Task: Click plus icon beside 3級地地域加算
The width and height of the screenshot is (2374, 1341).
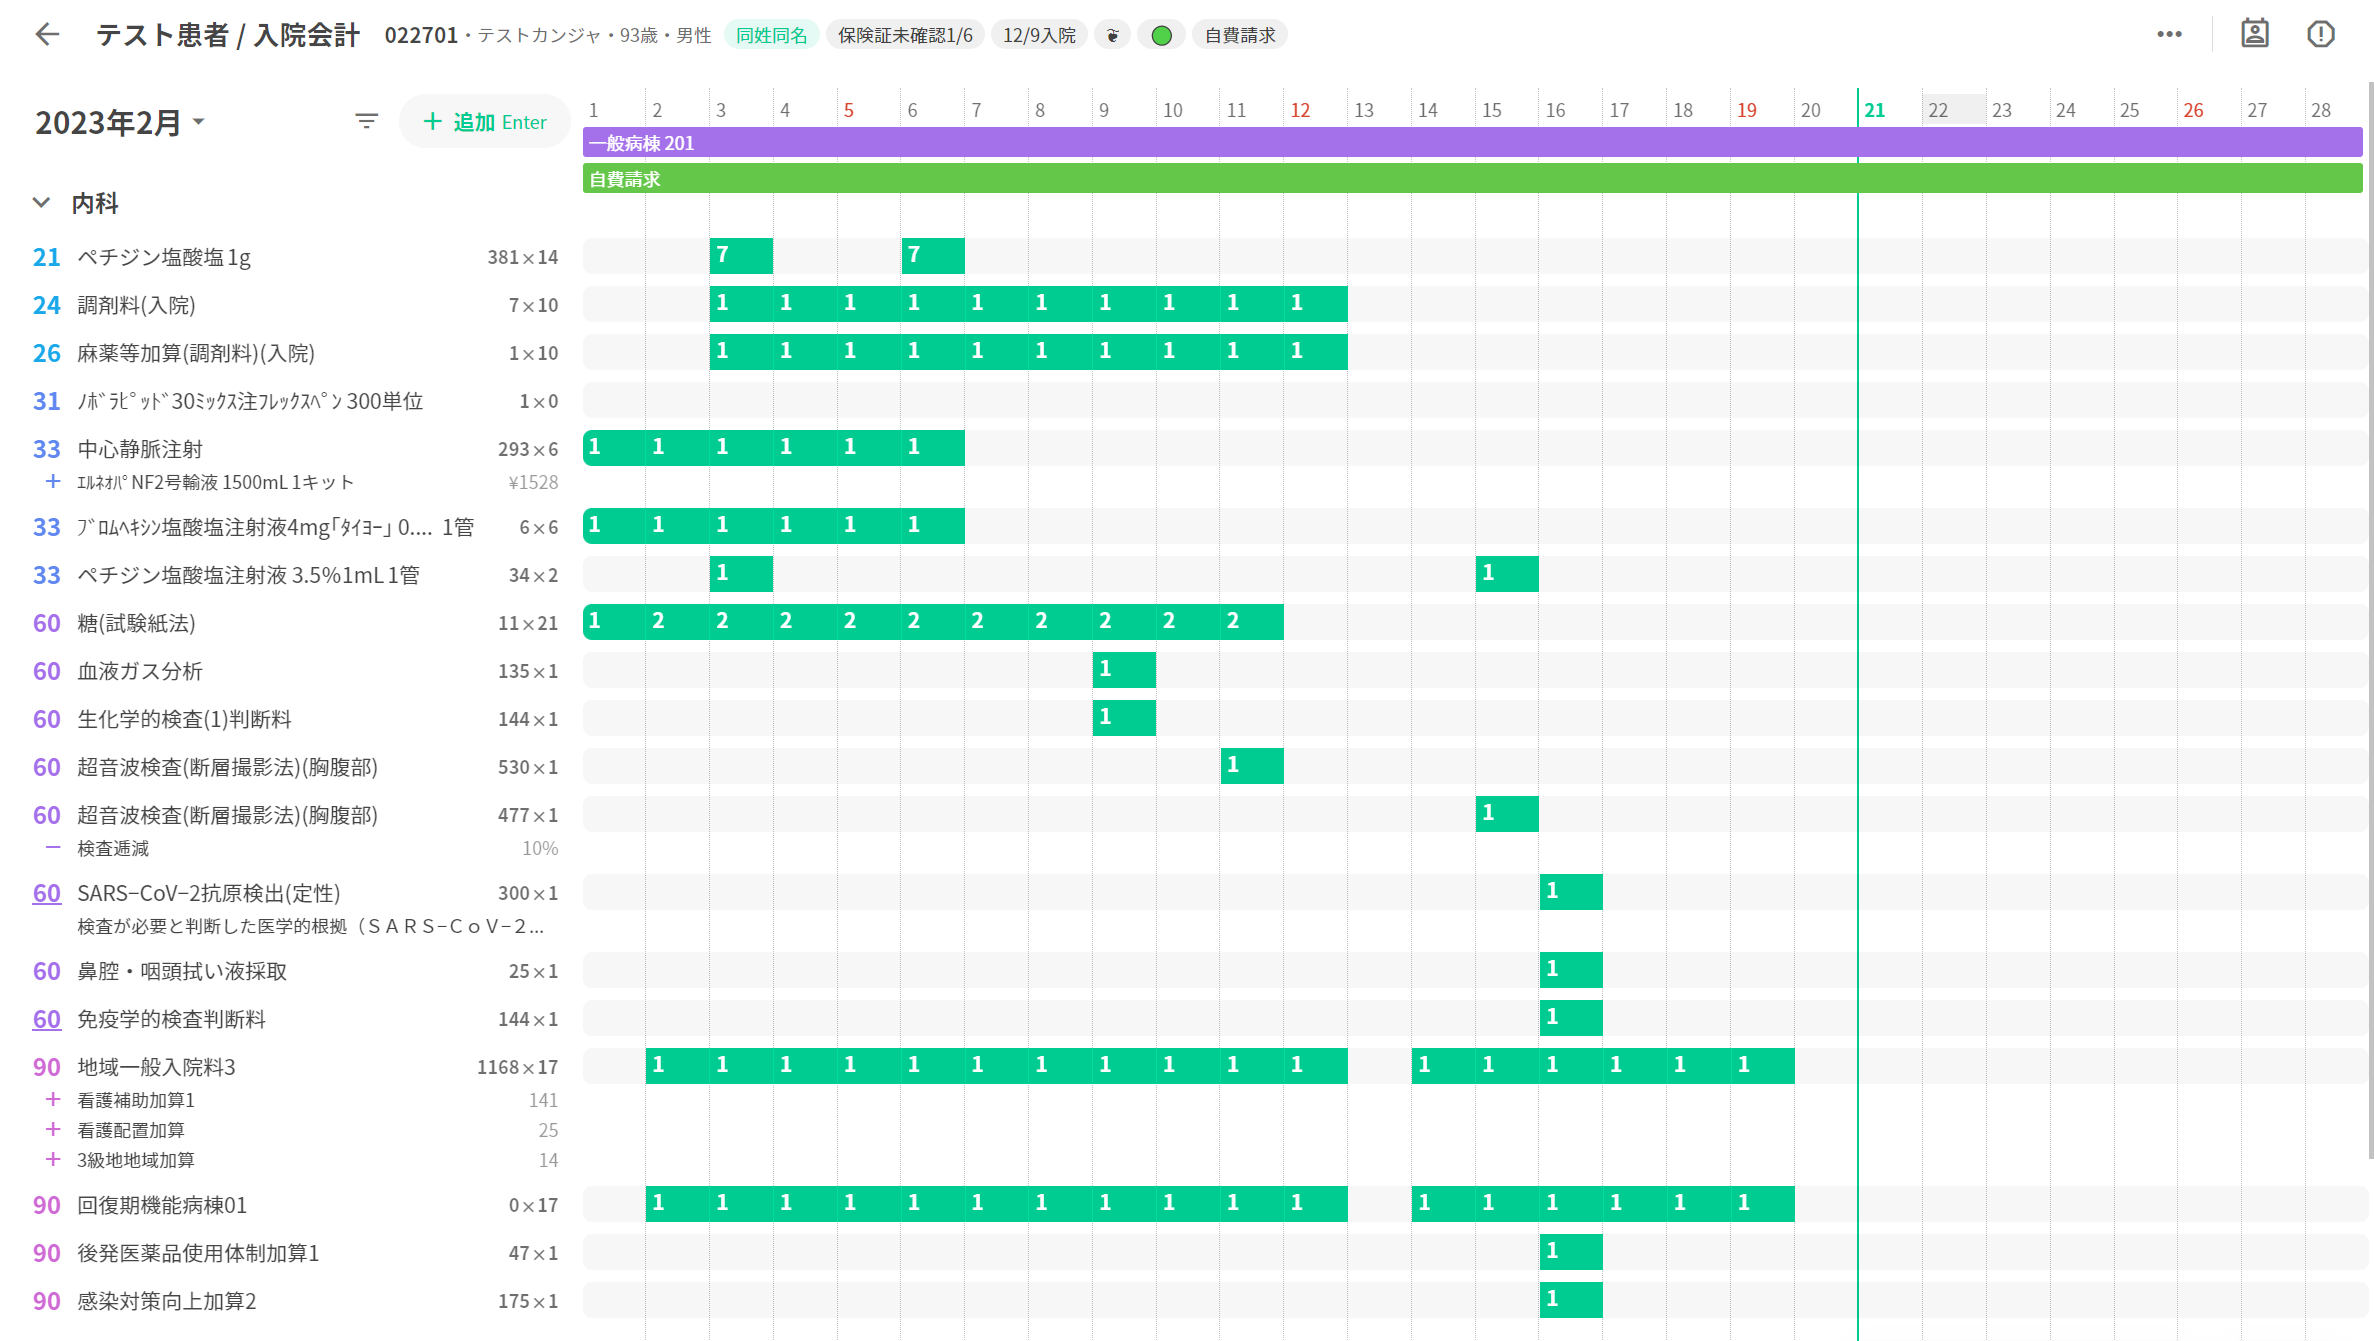Action: point(53,1160)
